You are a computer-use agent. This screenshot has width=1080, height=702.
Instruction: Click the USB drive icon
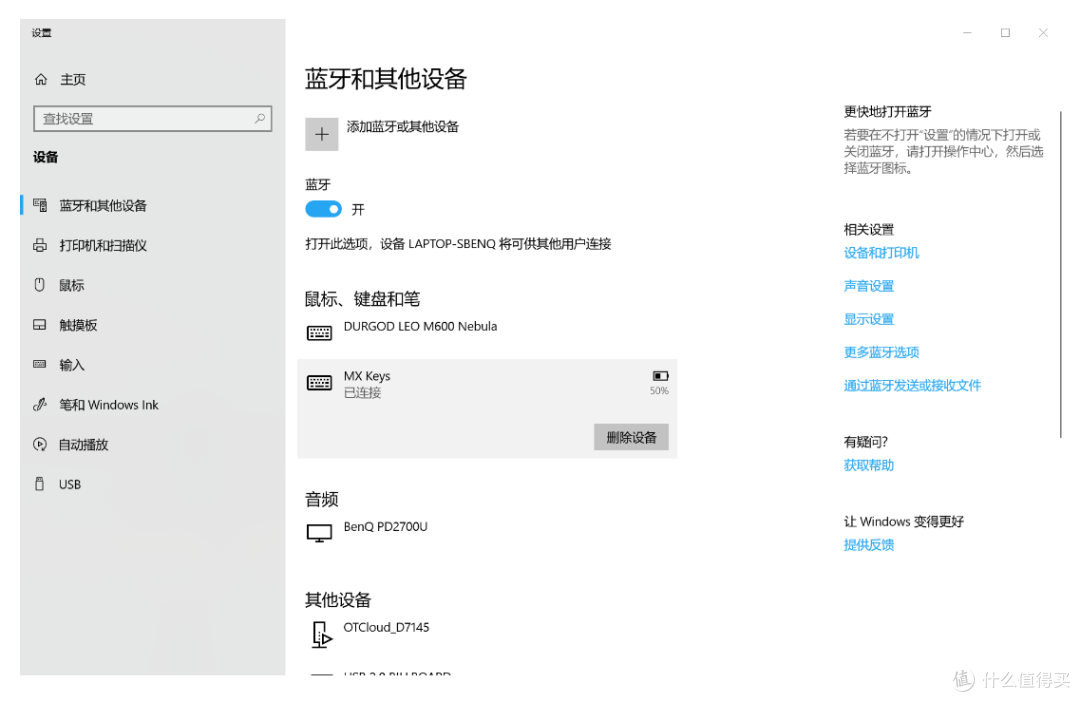coord(40,484)
